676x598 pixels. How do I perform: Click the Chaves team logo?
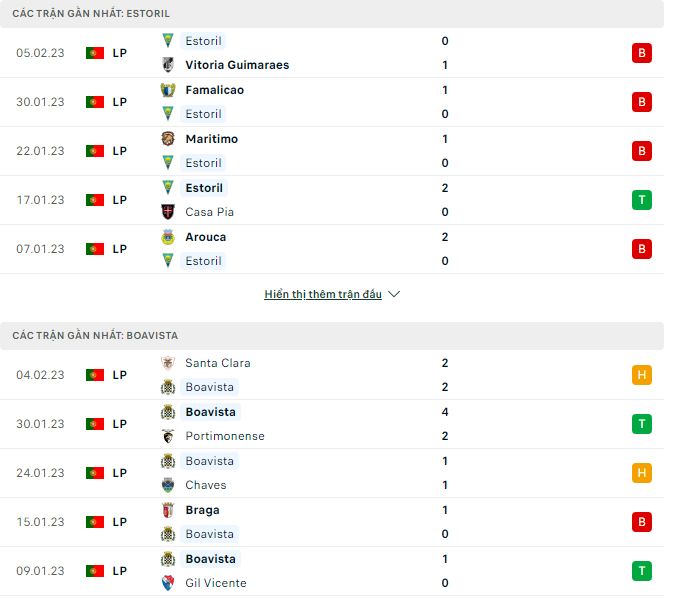point(168,485)
